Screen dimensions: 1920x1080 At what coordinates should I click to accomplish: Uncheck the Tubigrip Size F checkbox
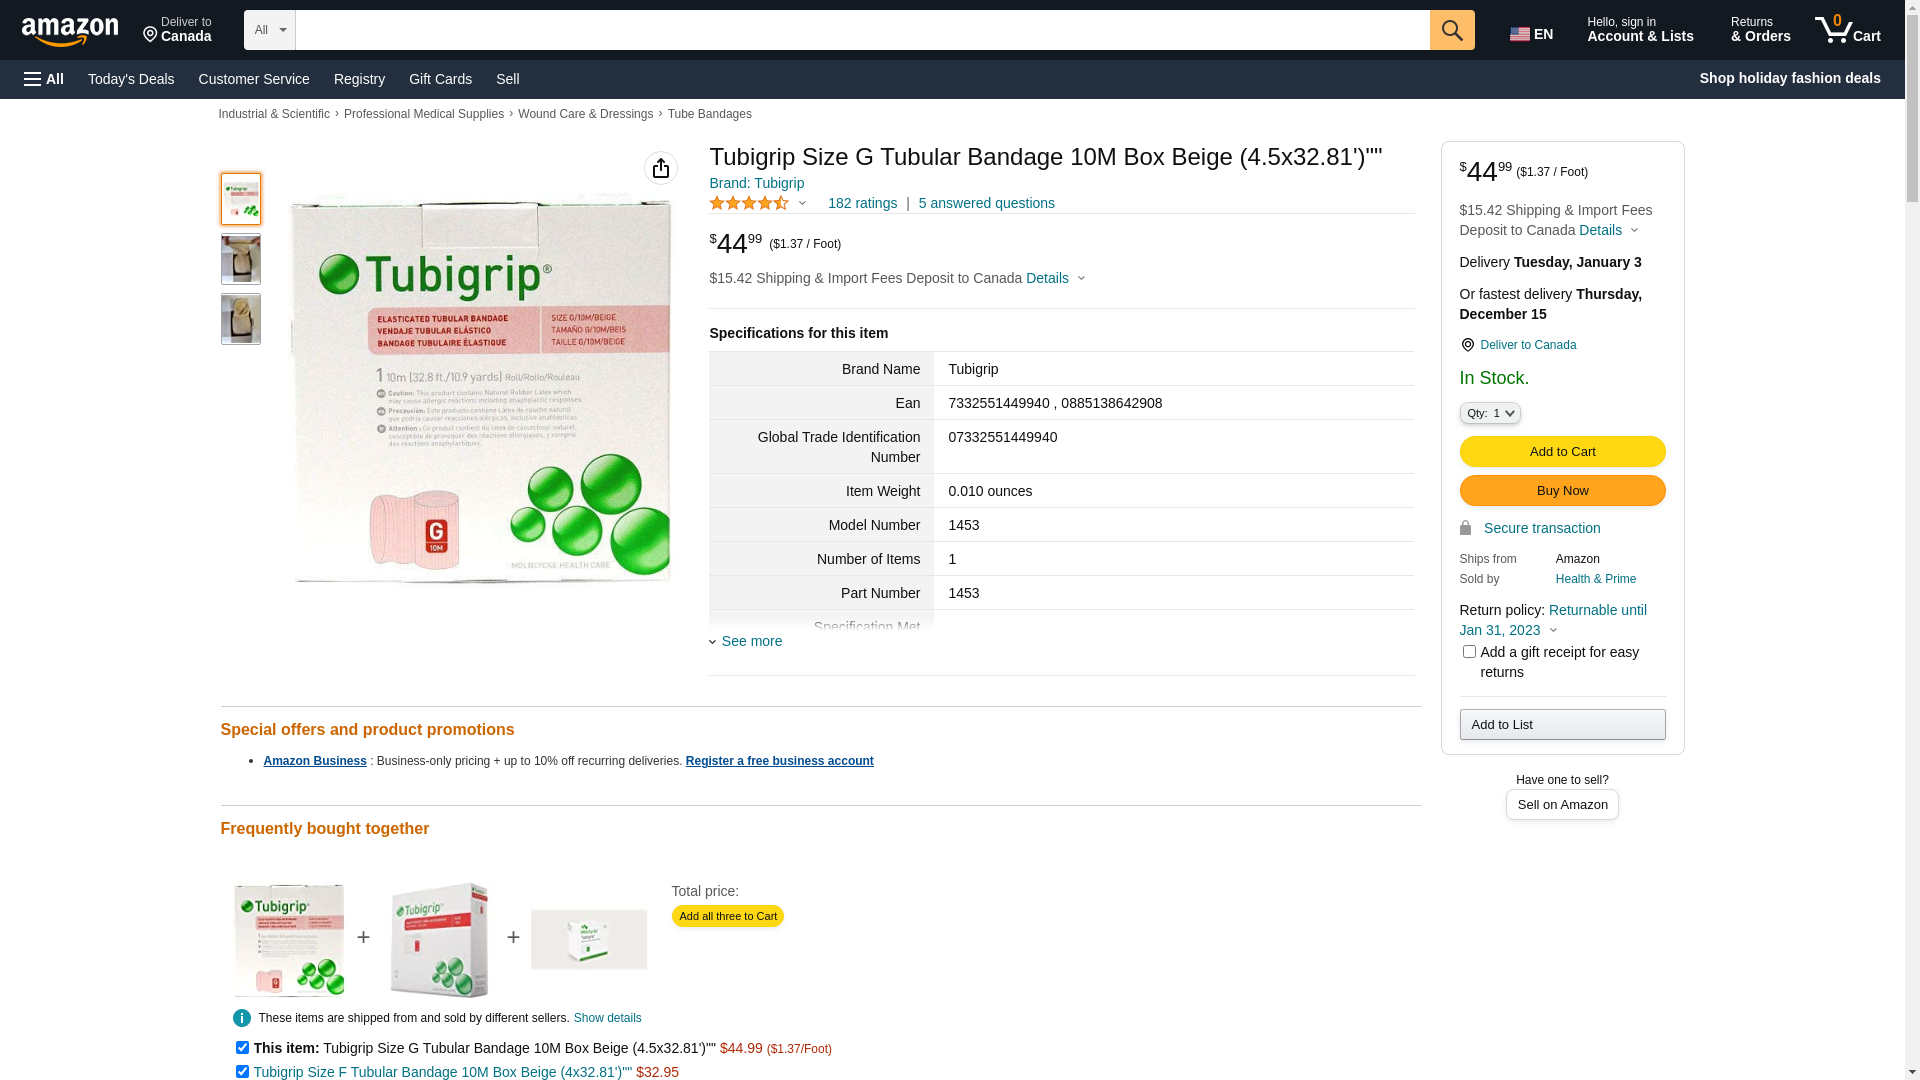(x=242, y=1072)
